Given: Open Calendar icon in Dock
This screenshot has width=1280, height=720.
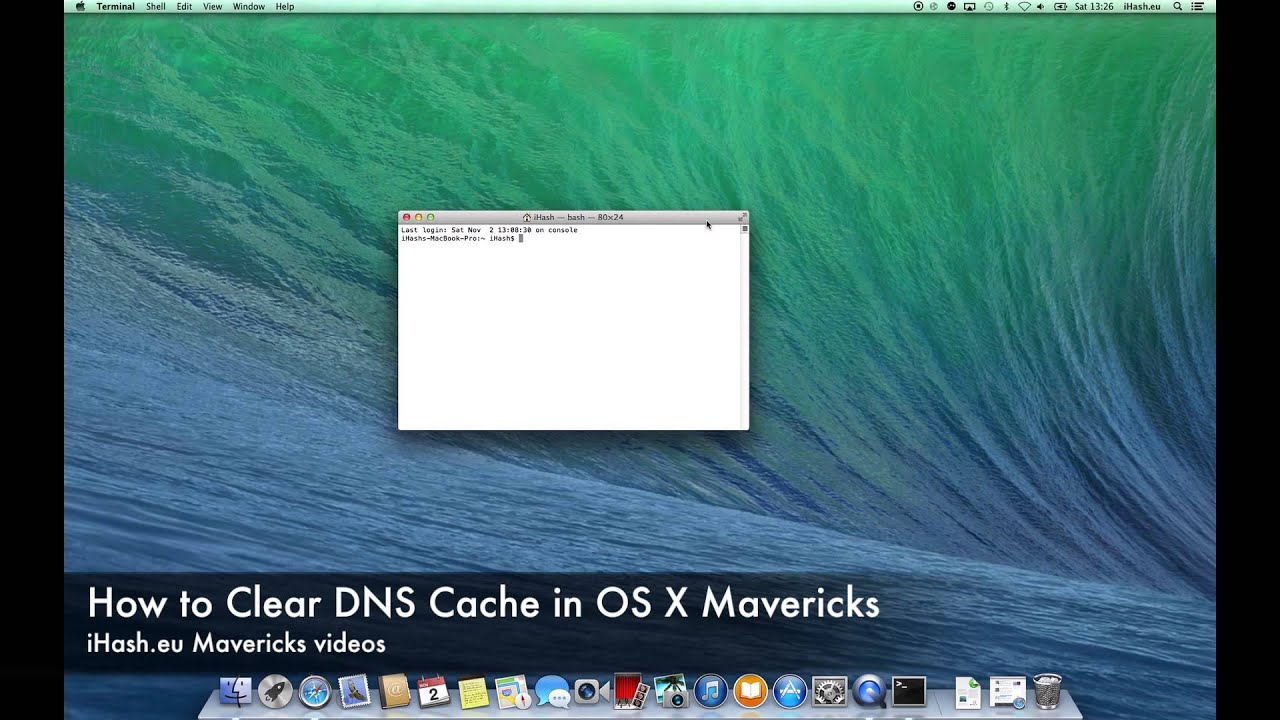Looking at the screenshot, I should [433, 691].
